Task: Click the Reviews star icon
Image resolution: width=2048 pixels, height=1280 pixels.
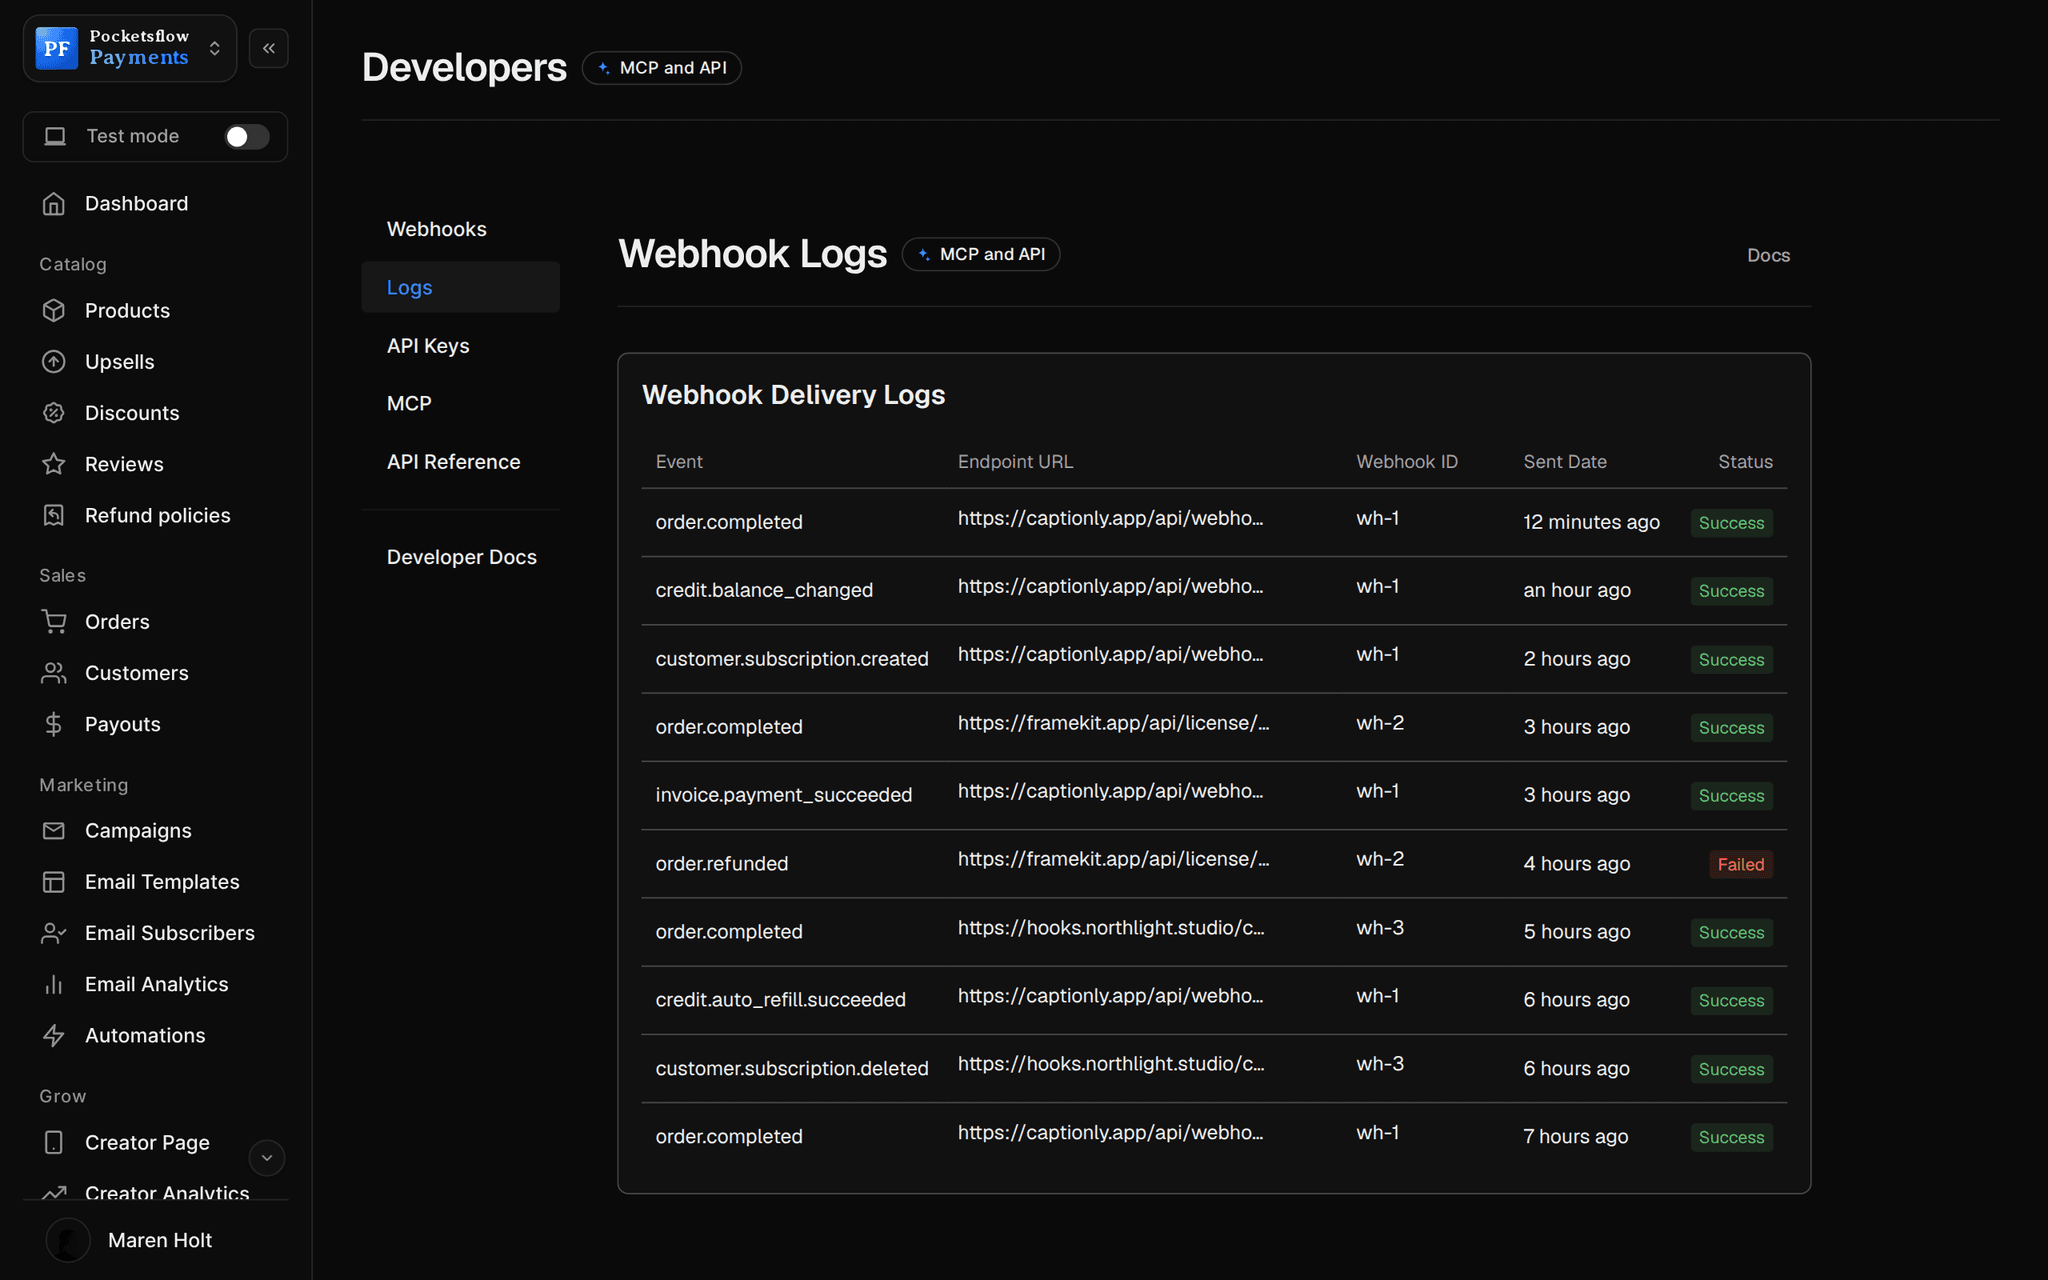Action: (54, 464)
